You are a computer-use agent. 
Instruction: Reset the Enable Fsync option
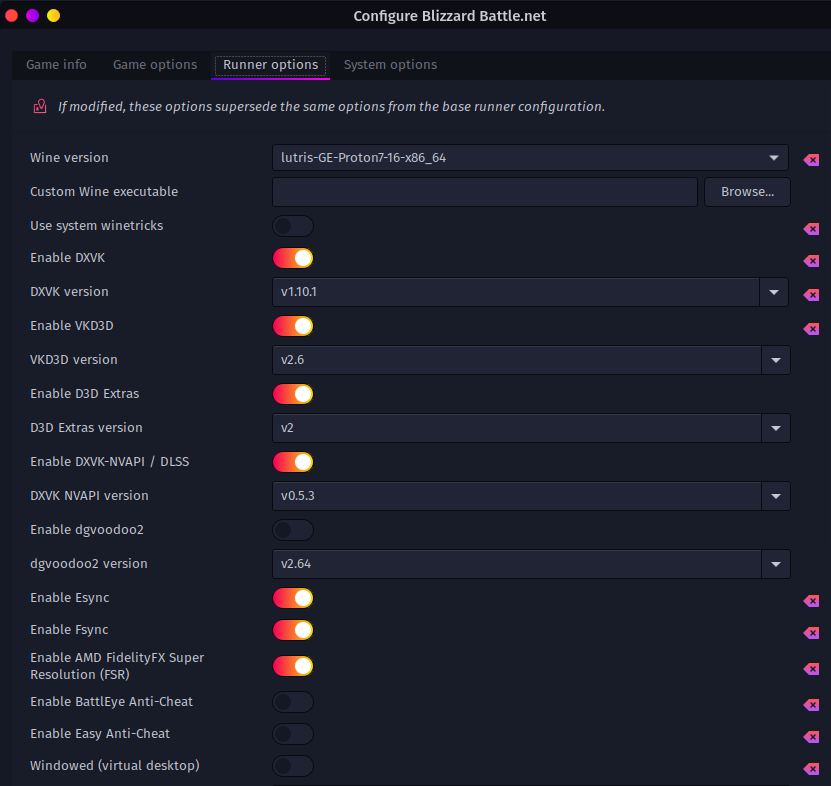[811, 633]
